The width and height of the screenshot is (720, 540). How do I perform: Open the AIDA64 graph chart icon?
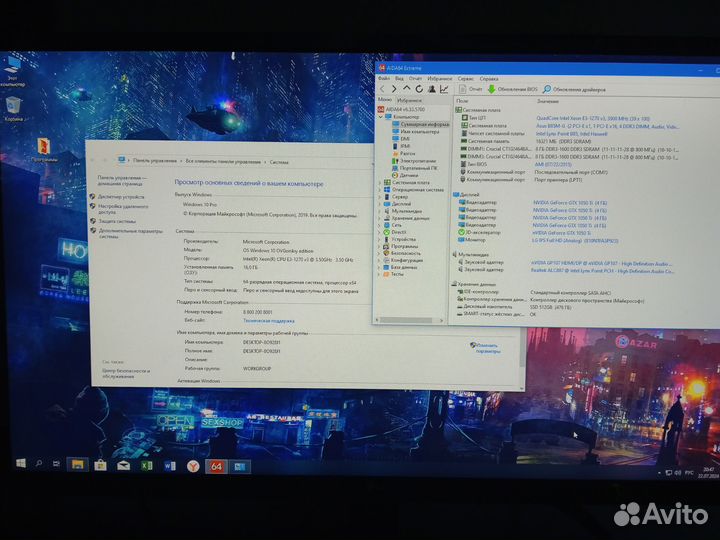click(444, 89)
